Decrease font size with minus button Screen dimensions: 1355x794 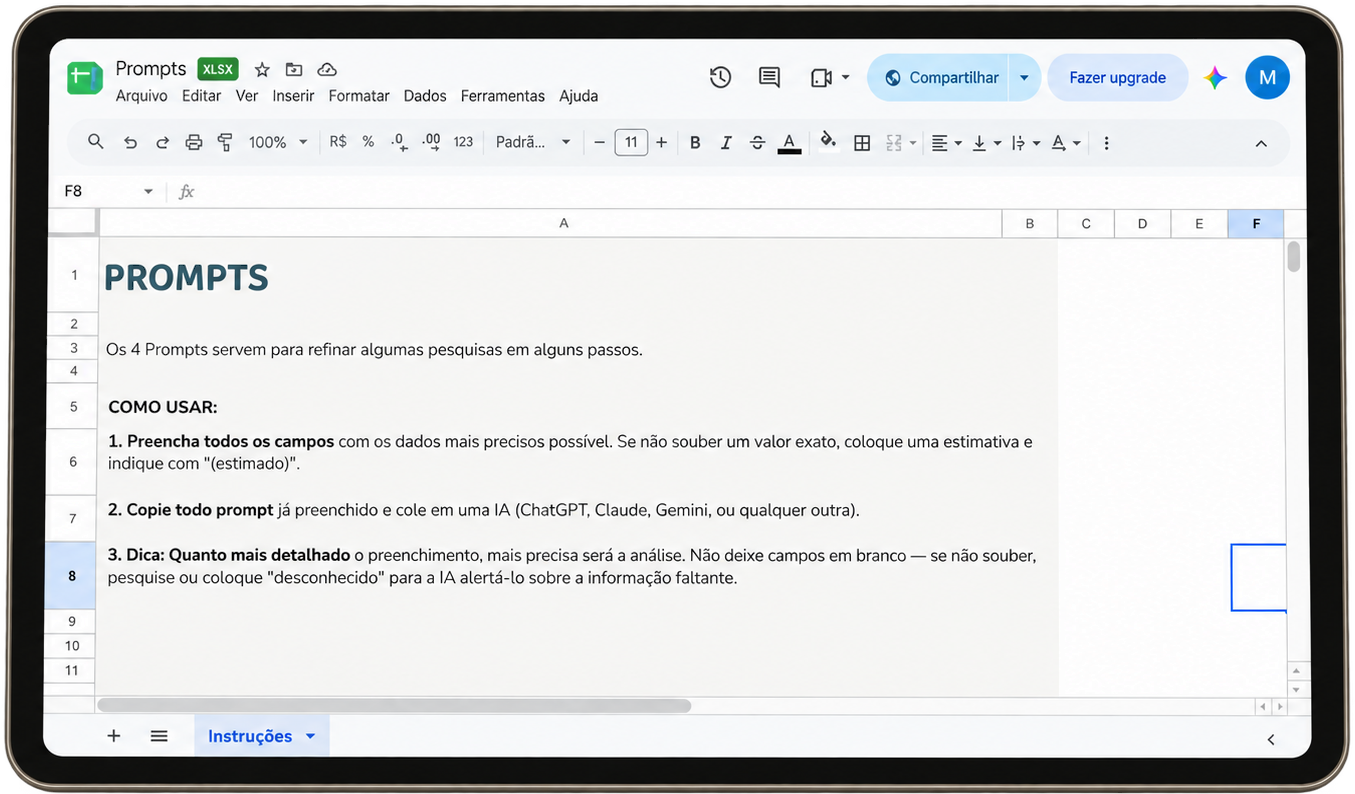599,143
